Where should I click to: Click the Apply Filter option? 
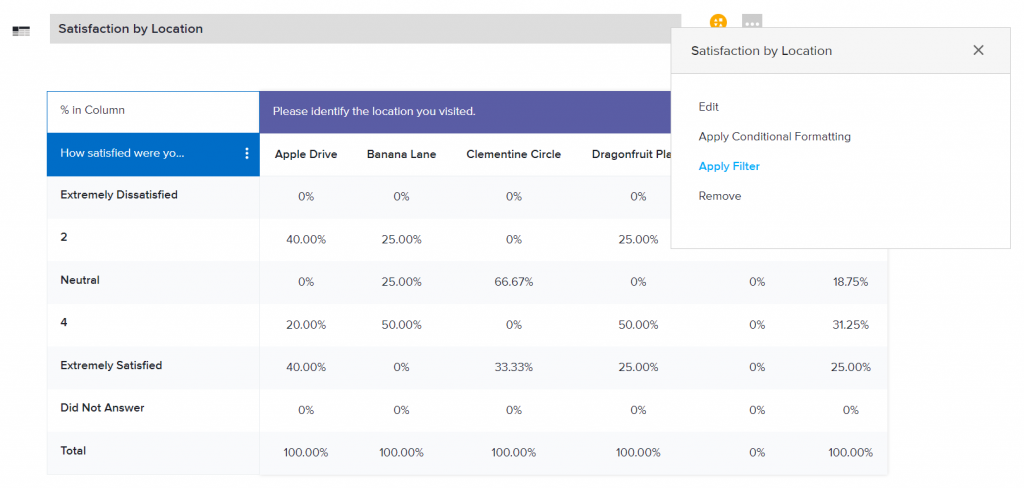(729, 167)
